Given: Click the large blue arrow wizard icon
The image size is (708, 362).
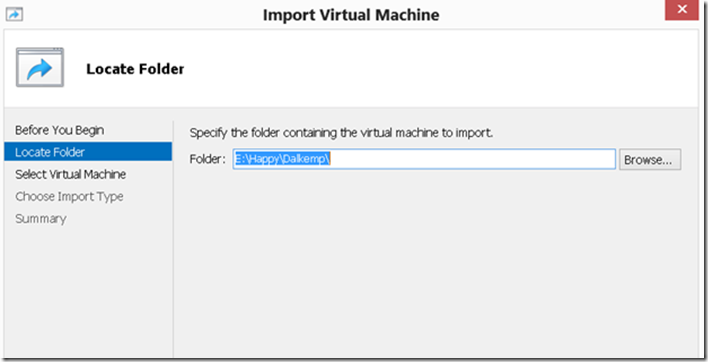Looking at the screenshot, I should (40, 67).
